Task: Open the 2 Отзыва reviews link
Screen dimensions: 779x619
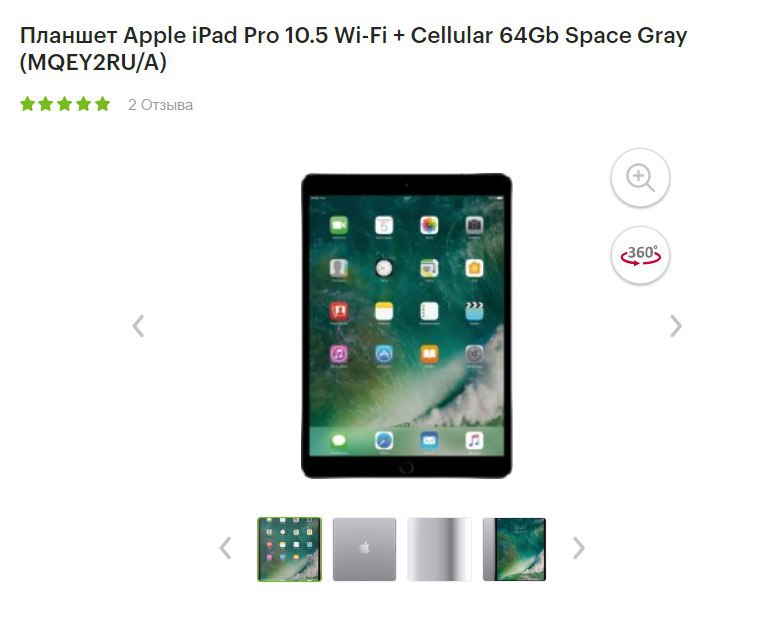Action: 160,105
